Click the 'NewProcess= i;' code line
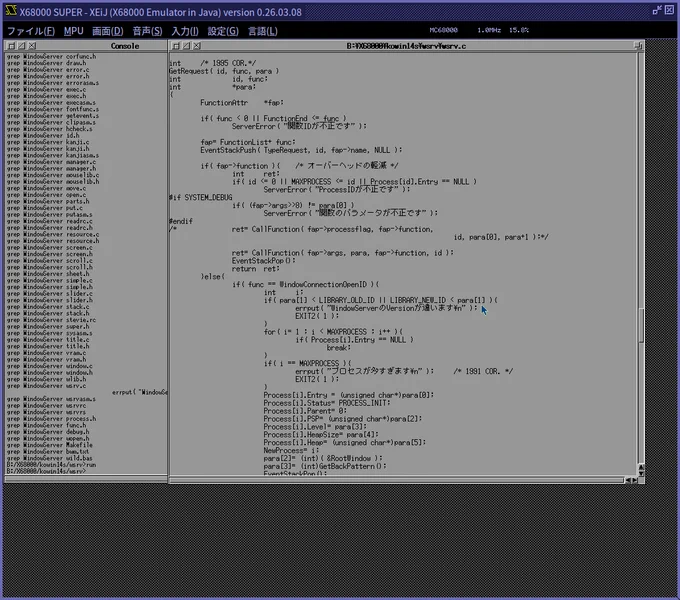Viewport: 680px width, 600px height. (x=291, y=450)
